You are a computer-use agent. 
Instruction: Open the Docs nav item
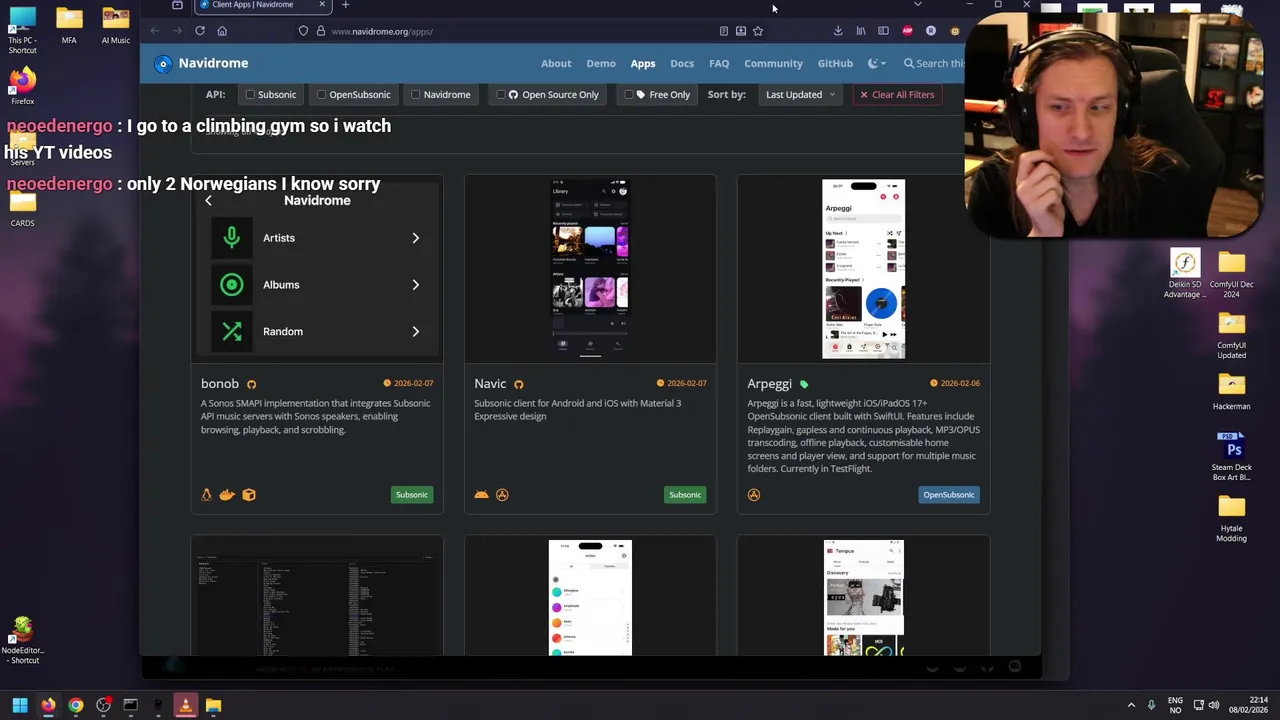click(x=682, y=63)
